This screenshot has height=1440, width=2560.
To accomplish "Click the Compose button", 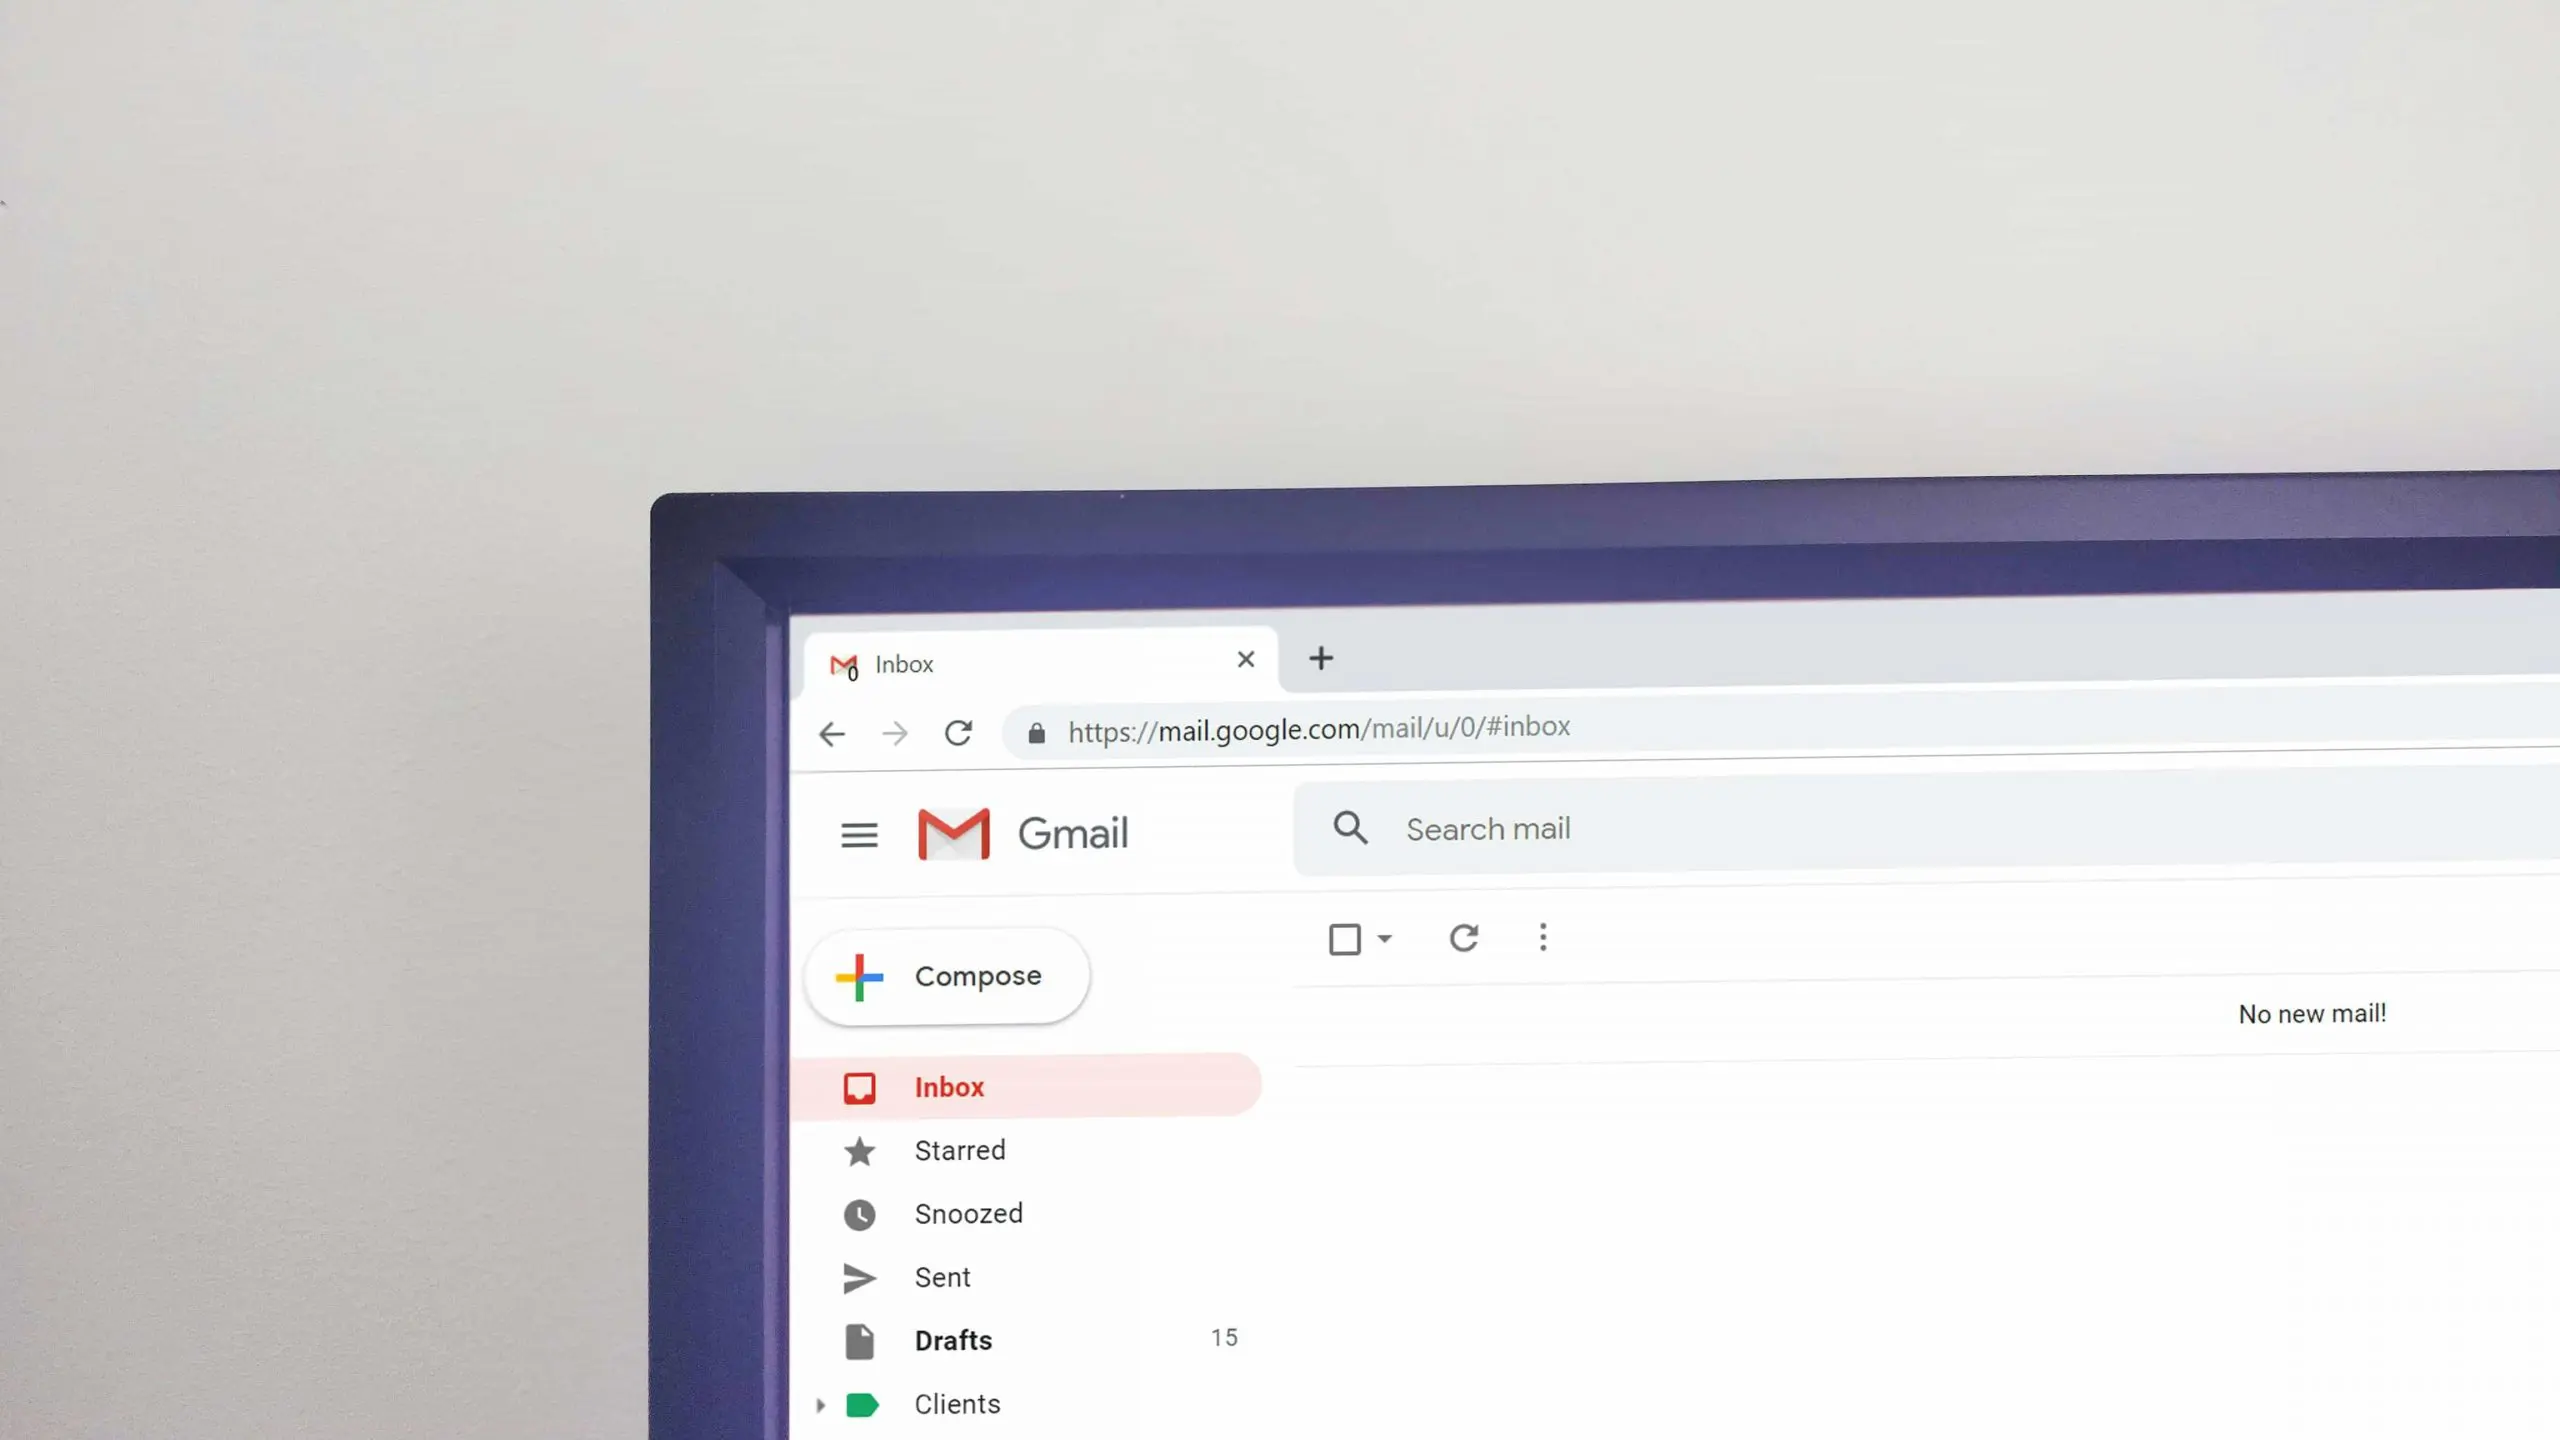I will (x=949, y=976).
